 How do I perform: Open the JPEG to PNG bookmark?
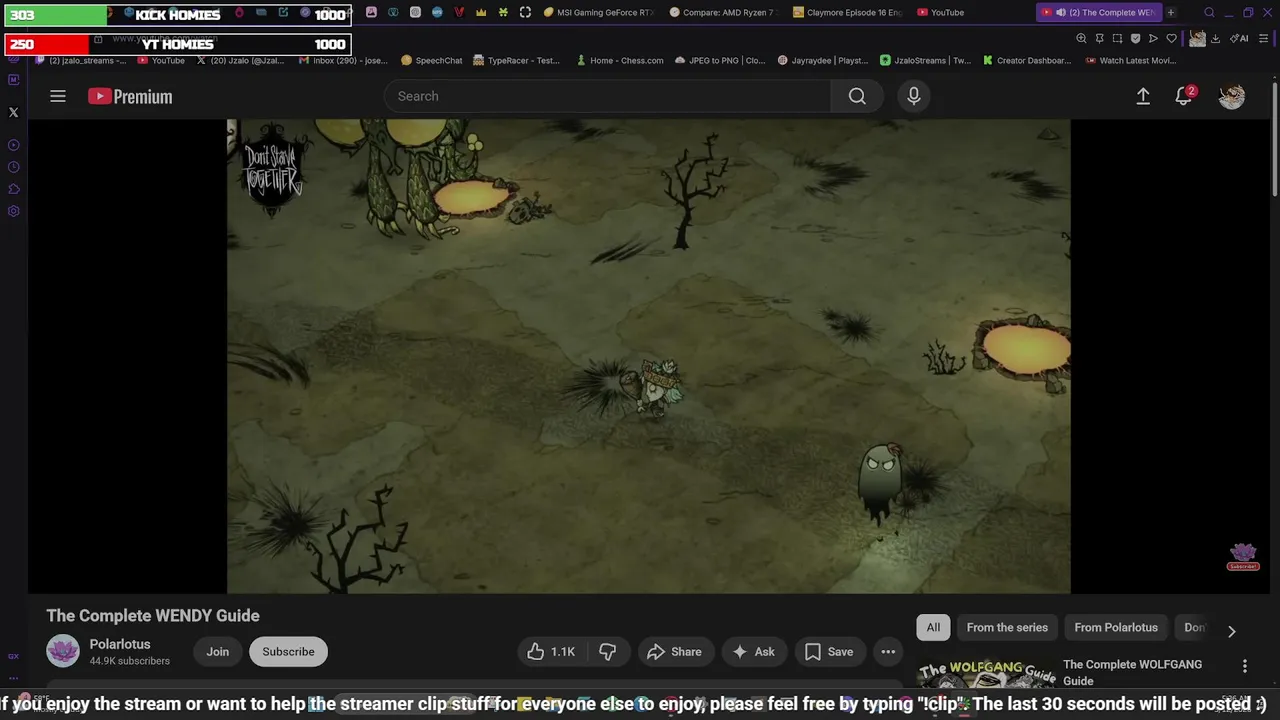pos(720,60)
